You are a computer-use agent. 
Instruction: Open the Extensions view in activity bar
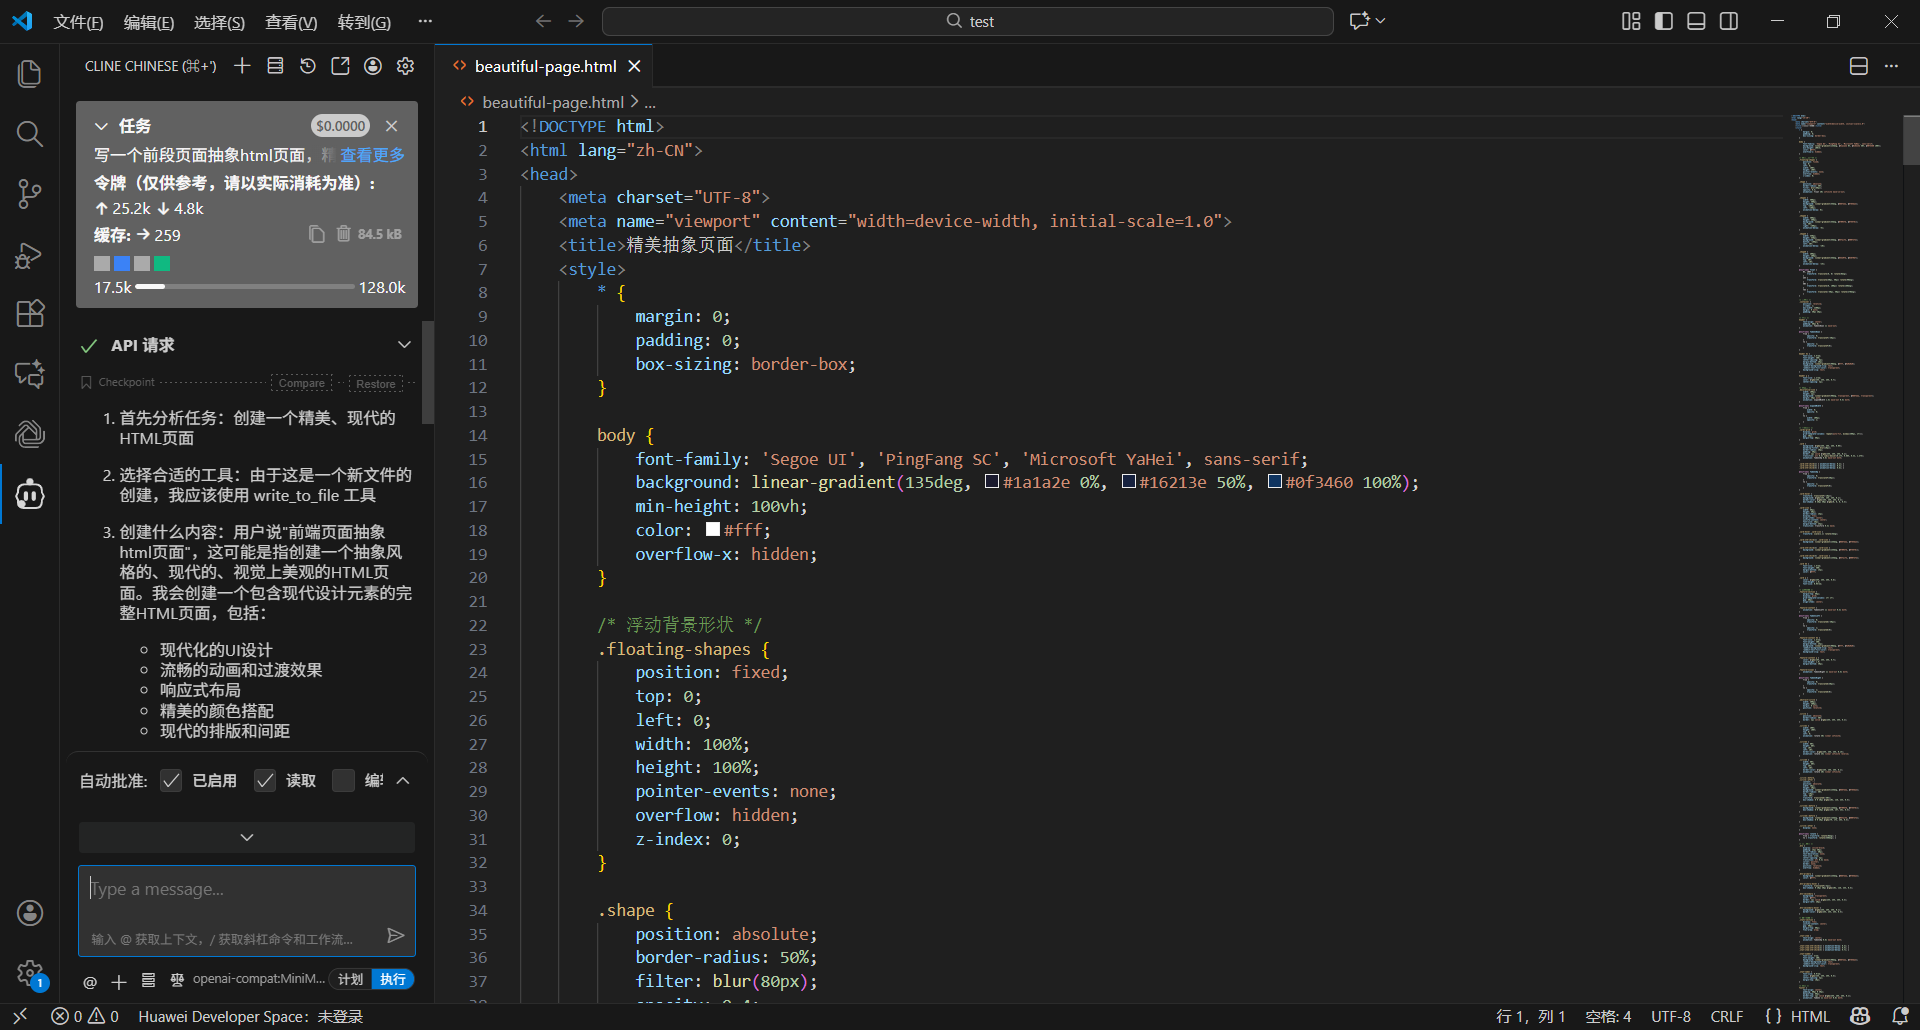pyautogui.click(x=30, y=314)
